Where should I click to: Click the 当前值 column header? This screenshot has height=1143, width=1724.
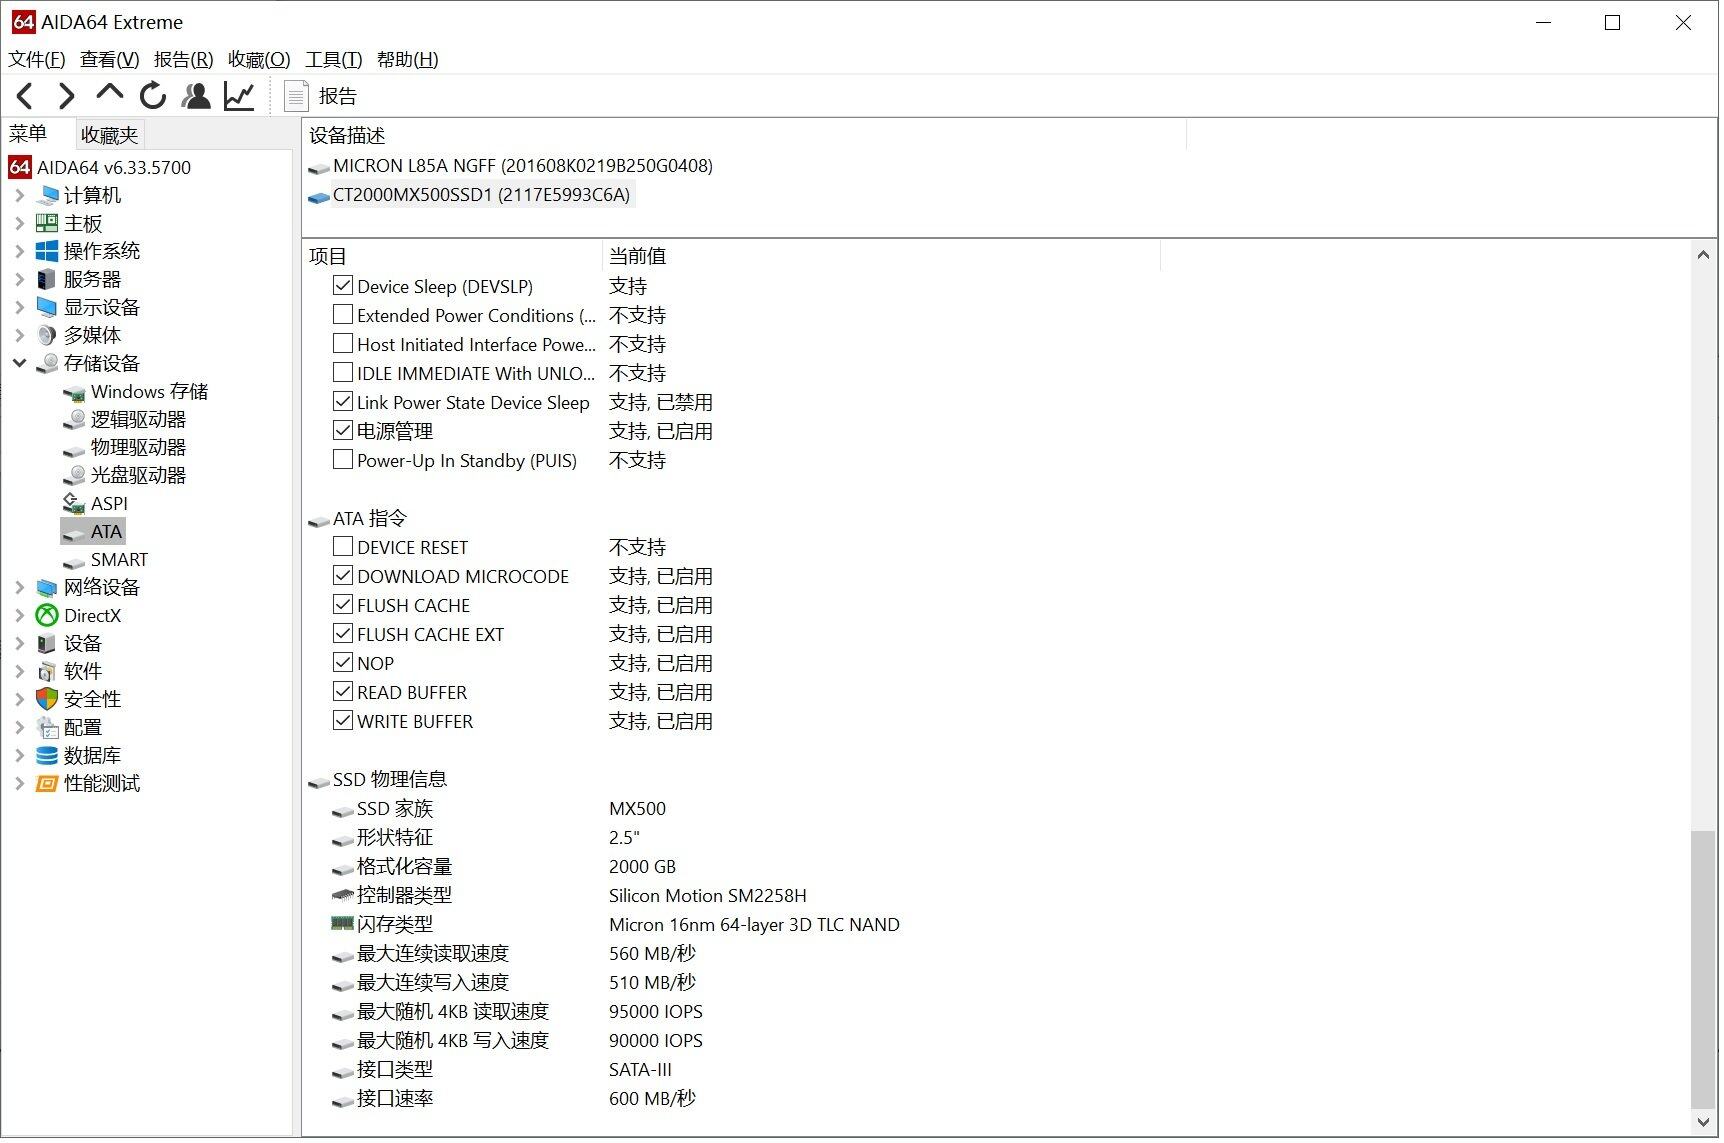[x=883, y=256]
